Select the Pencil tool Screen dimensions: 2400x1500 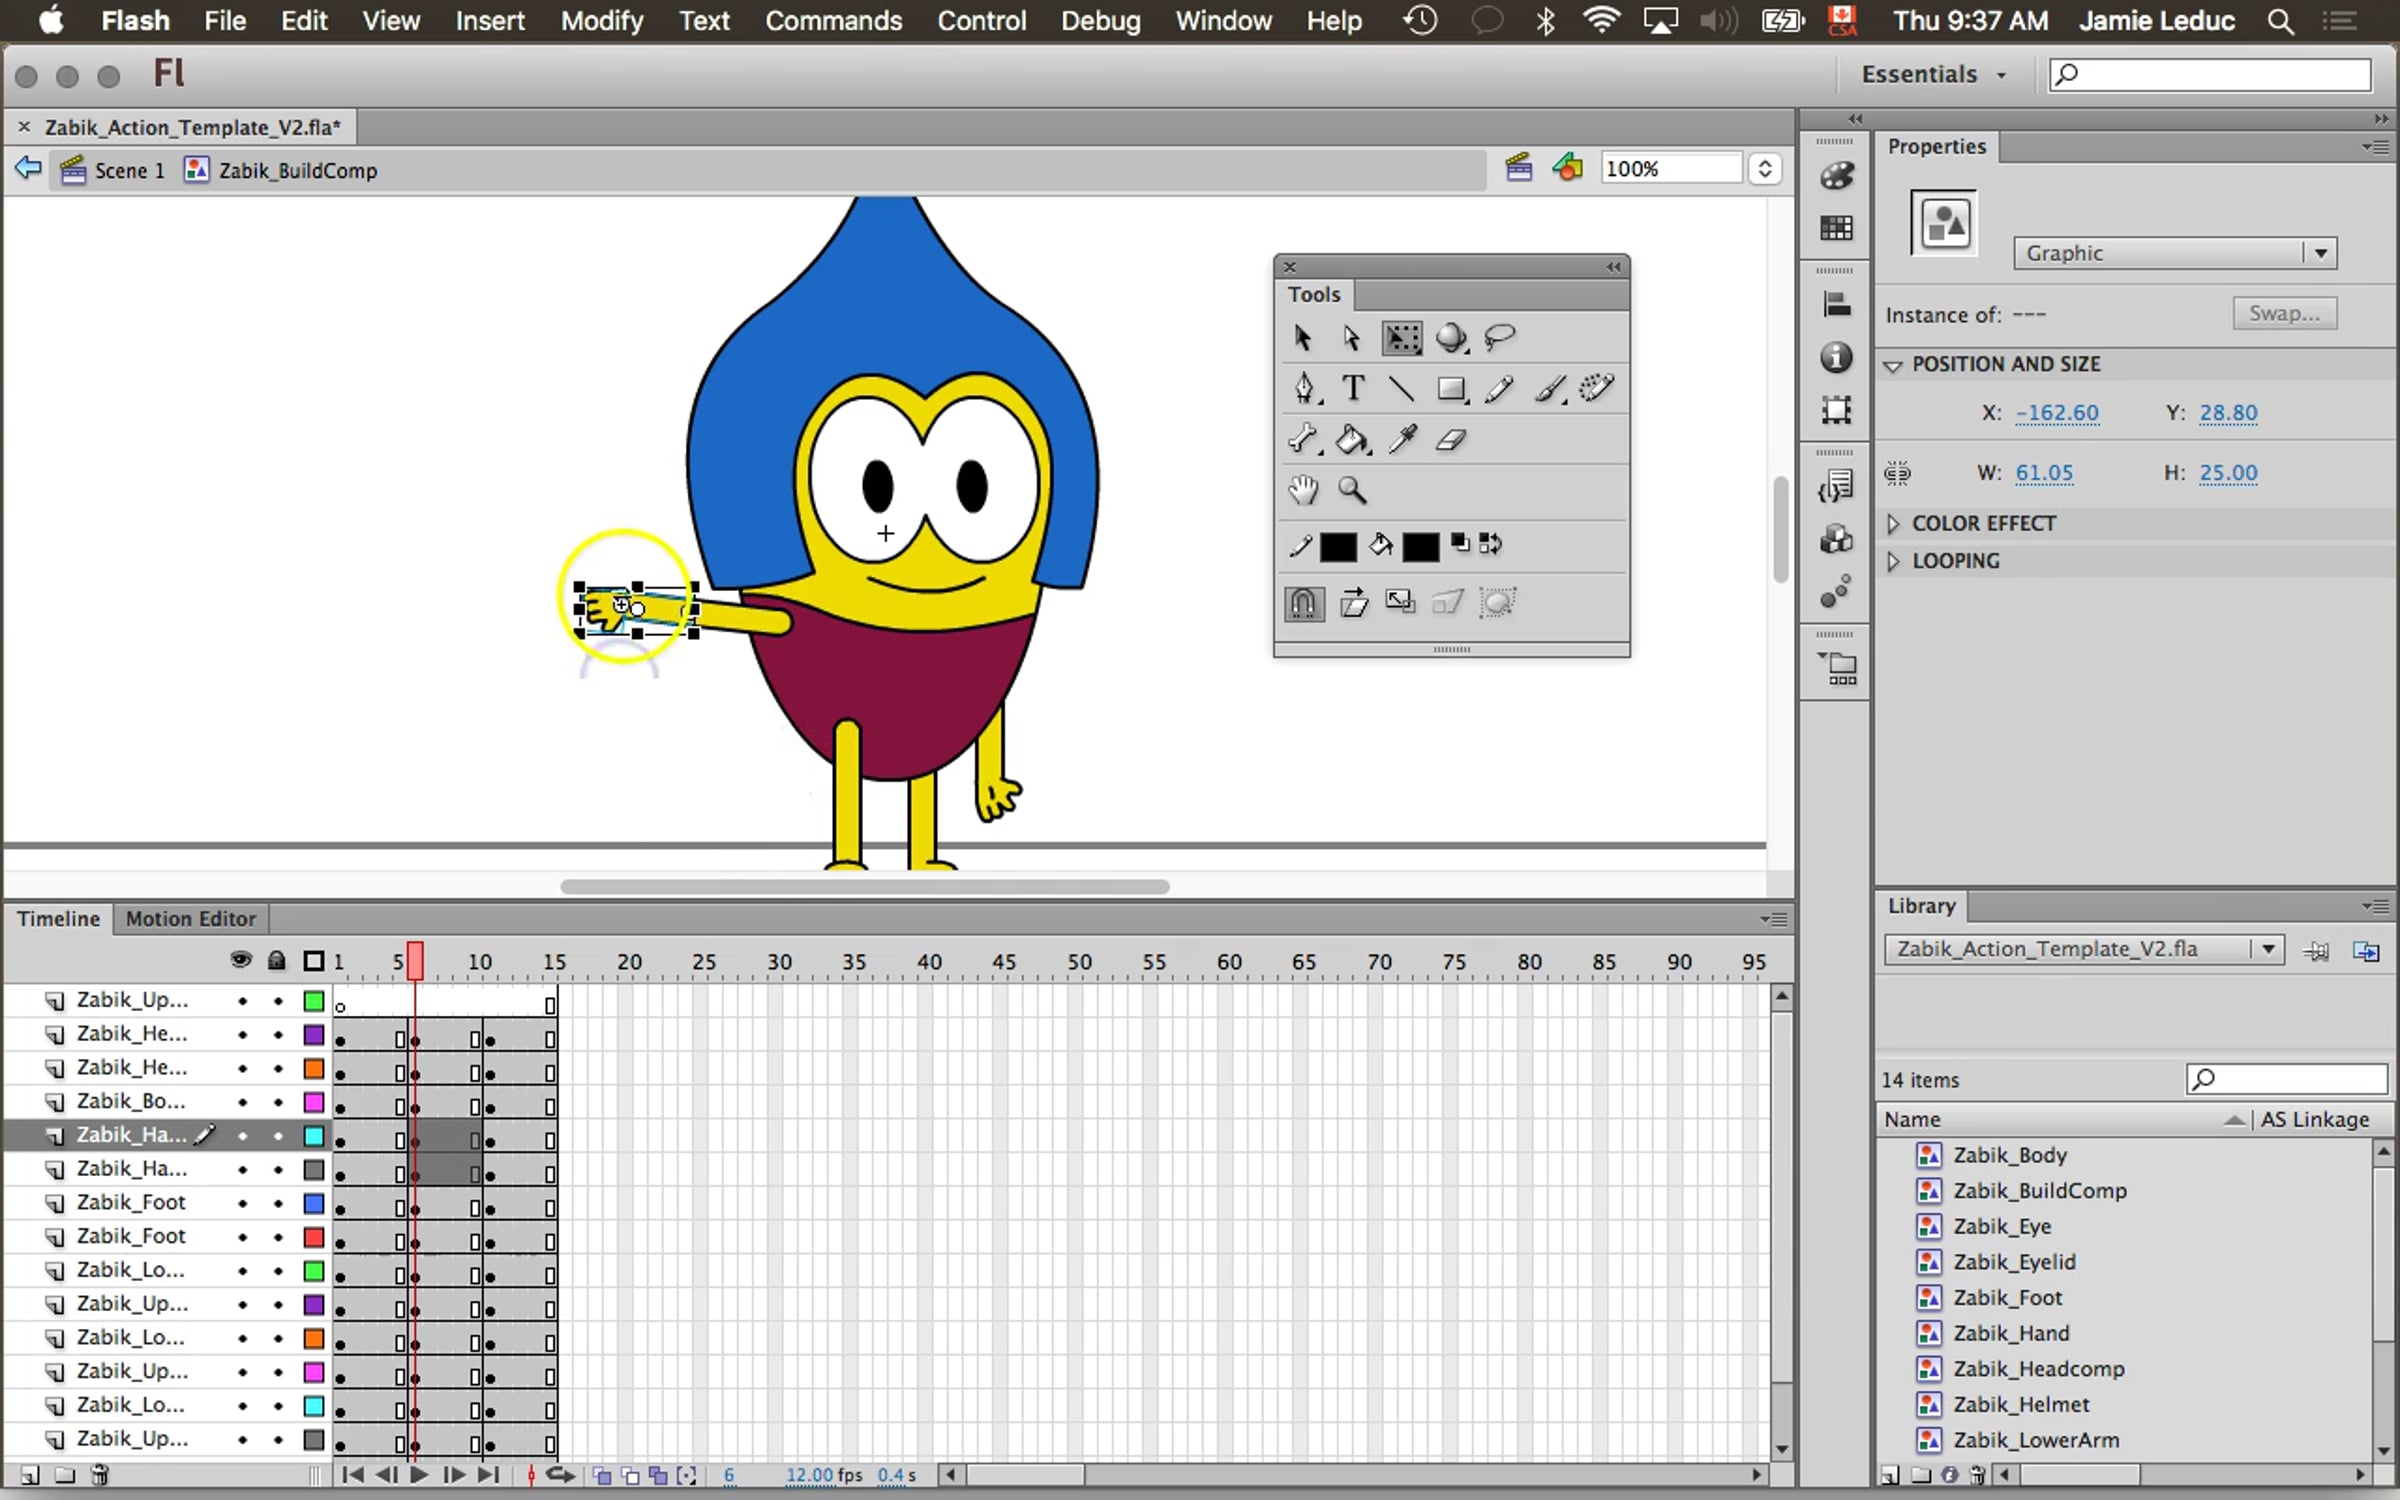point(1499,388)
